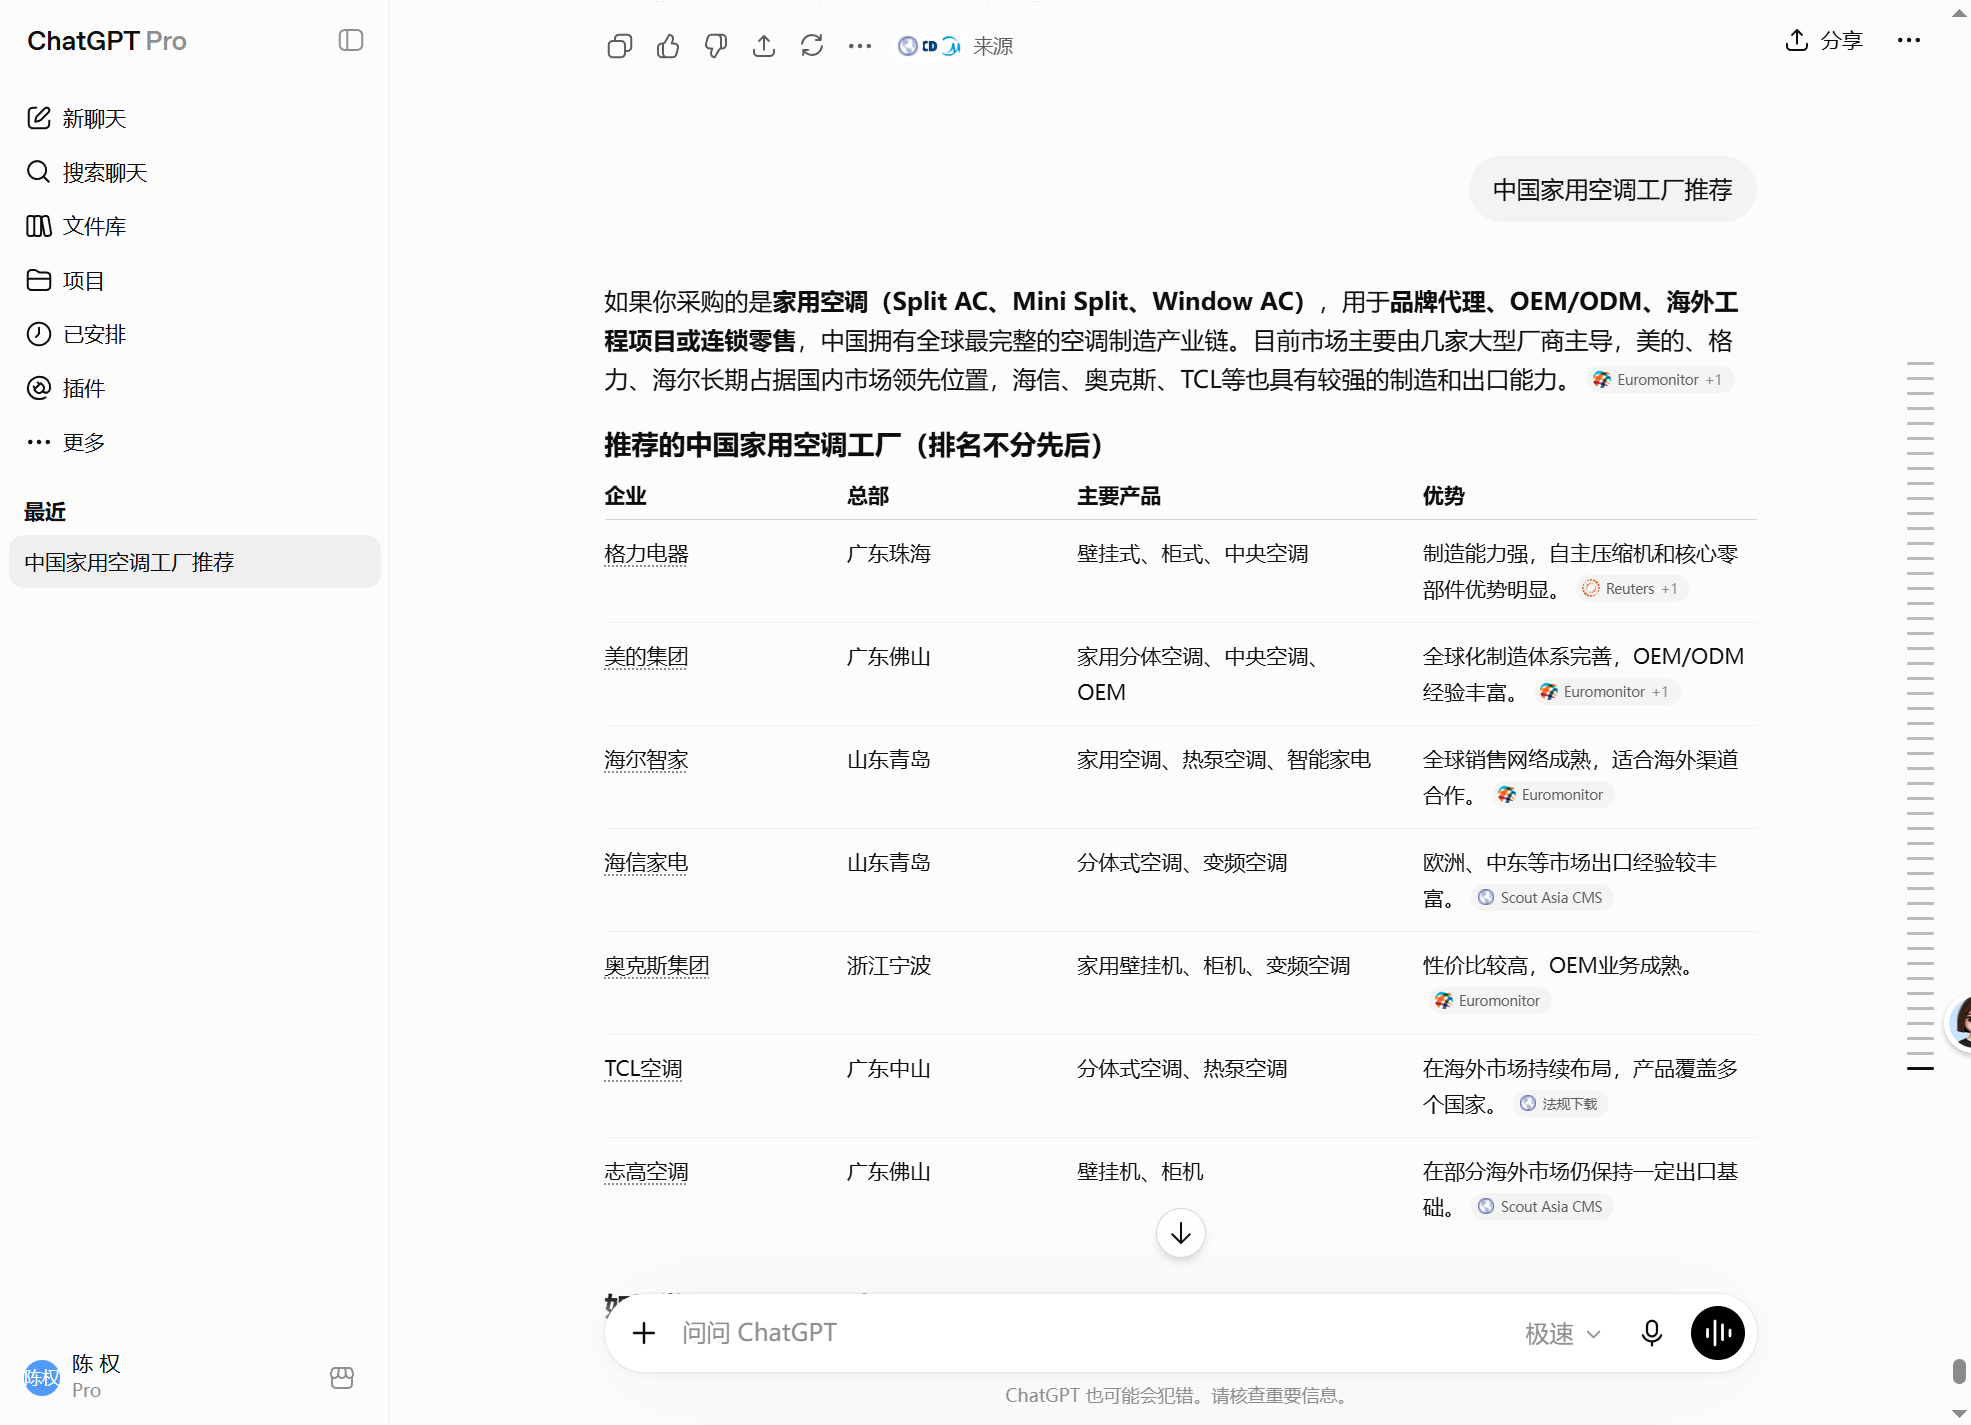This screenshot has height=1425, width=1971.
Task: Open 已安排 scheduled tasks
Action: click(77, 335)
